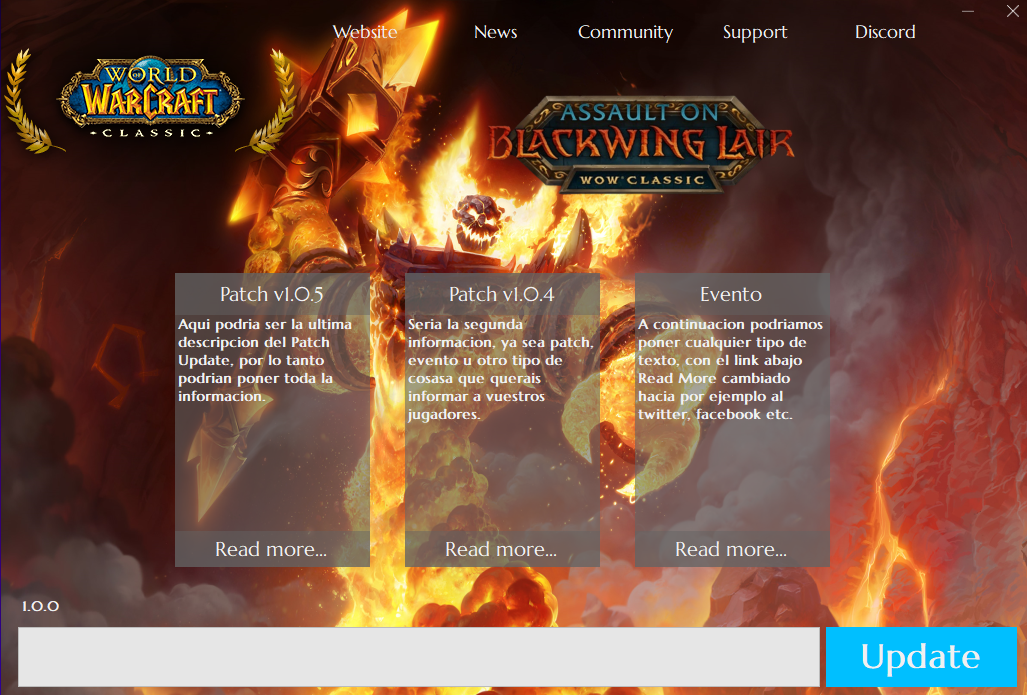This screenshot has height=696, width=1027.
Task: Read more about the Evento card
Action: tap(732, 549)
